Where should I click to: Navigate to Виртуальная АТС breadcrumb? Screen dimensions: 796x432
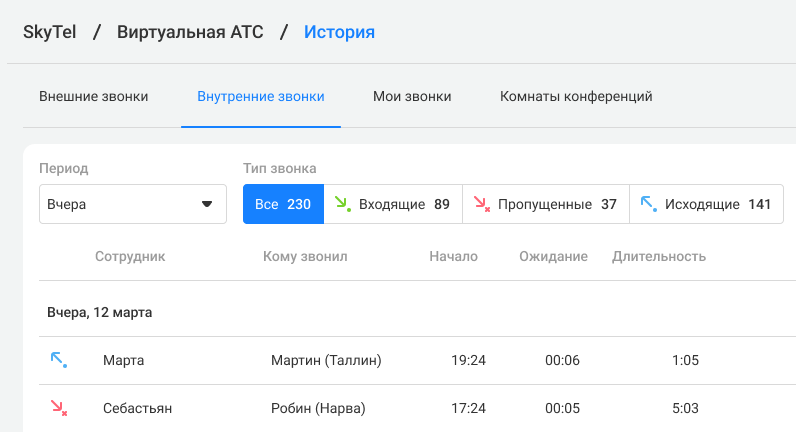tap(190, 32)
